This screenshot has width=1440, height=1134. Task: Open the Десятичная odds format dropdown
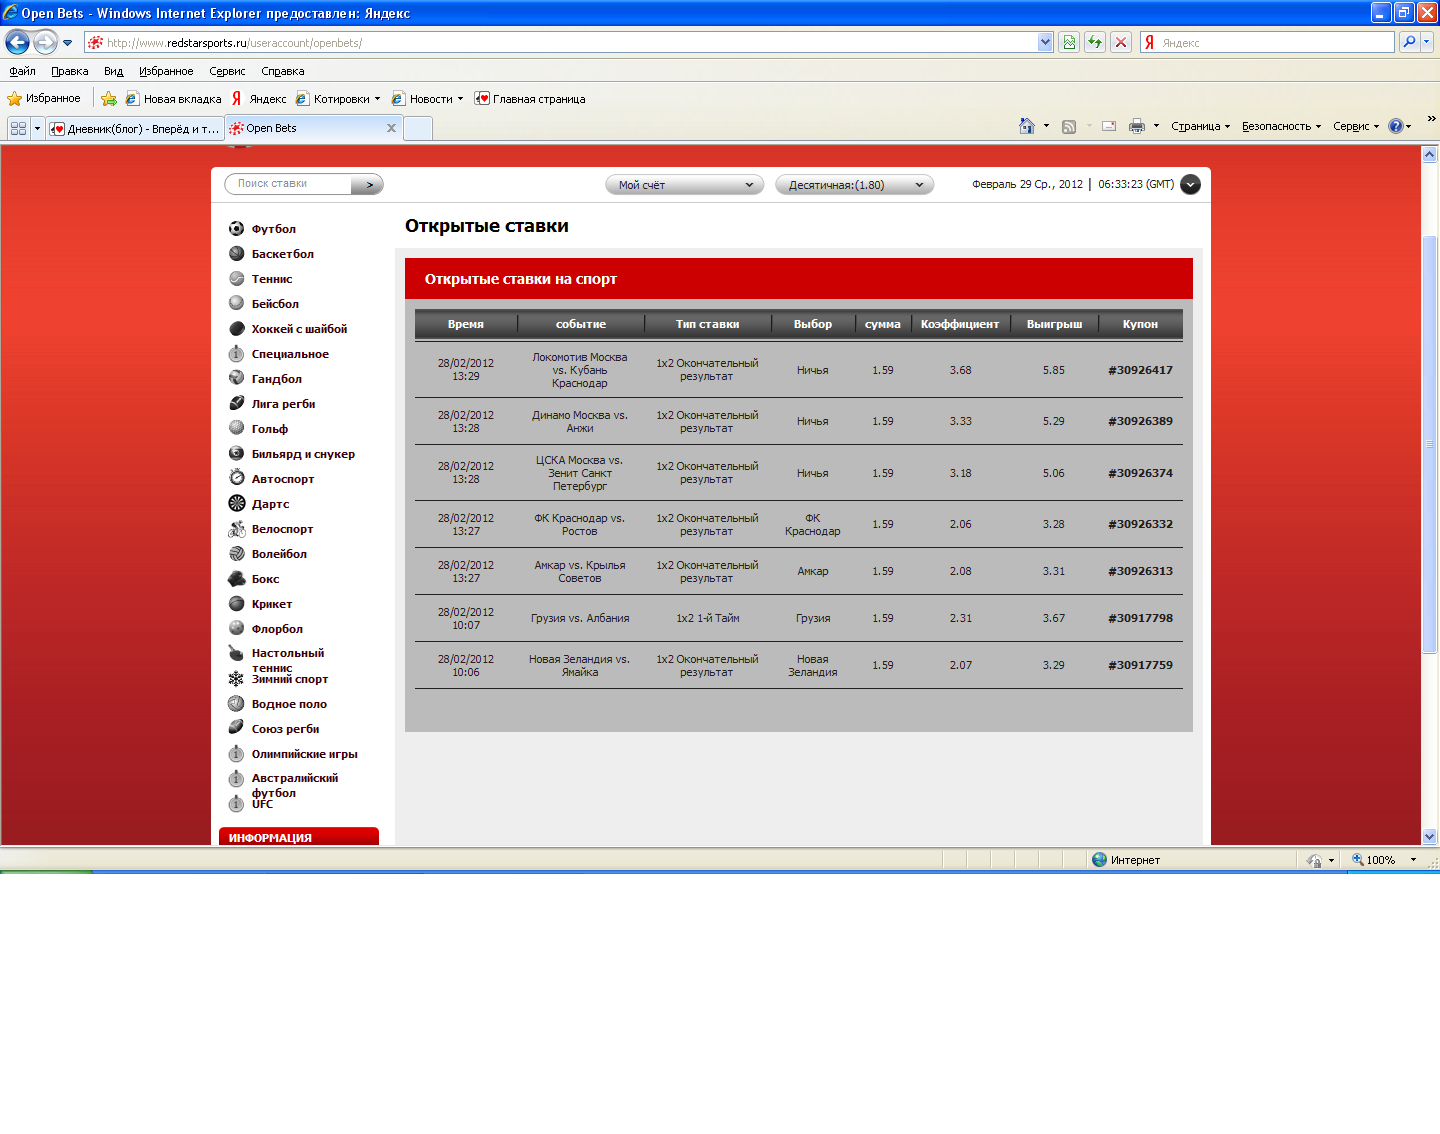pyautogui.click(x=854, y=185)
